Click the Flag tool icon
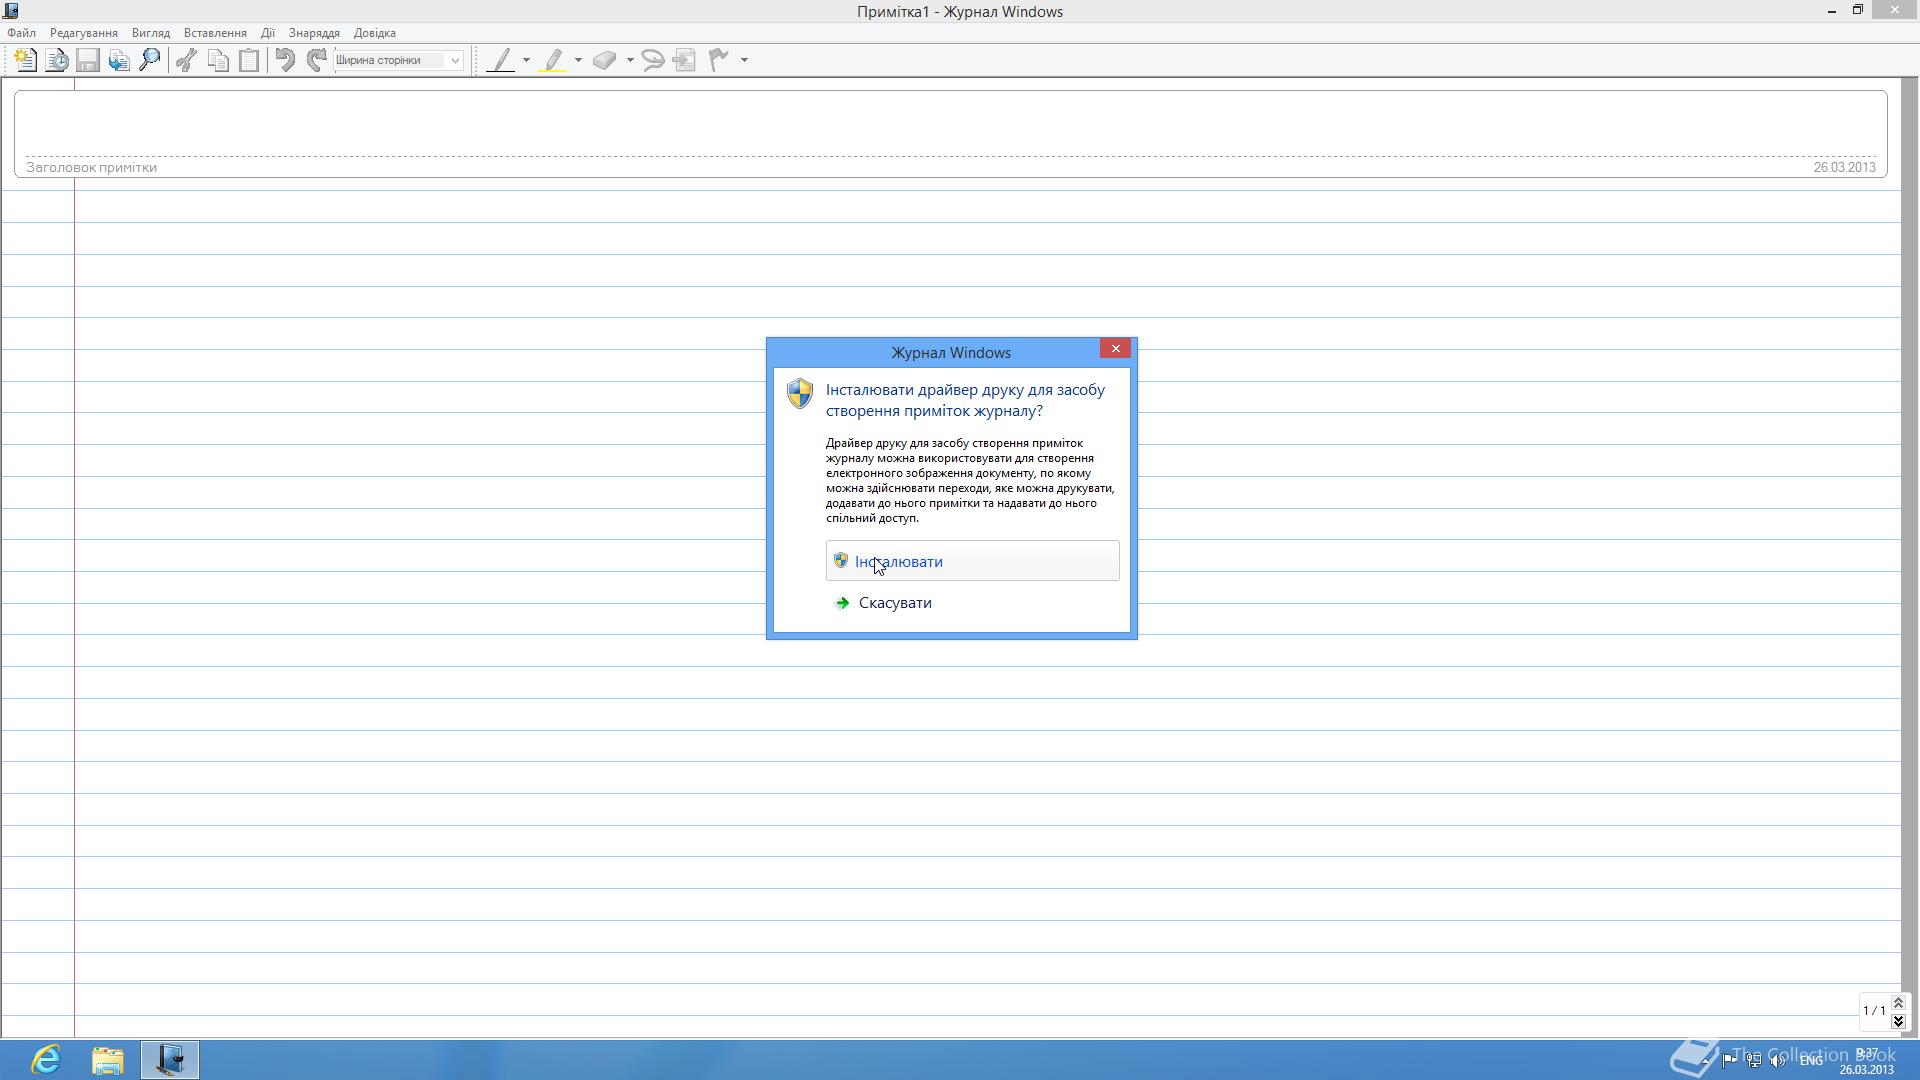Viewport: 1920px width, 1080px height. coord(718,60)
